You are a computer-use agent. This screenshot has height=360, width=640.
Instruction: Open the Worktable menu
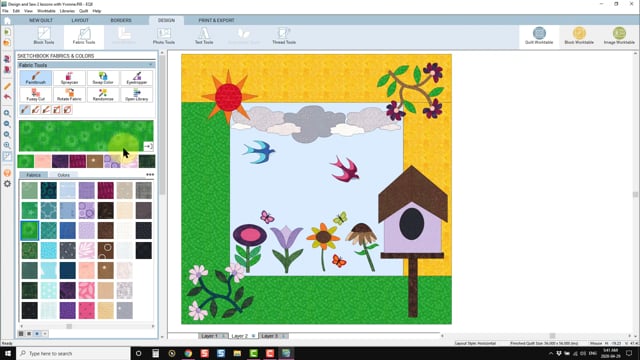click(46, 11)
